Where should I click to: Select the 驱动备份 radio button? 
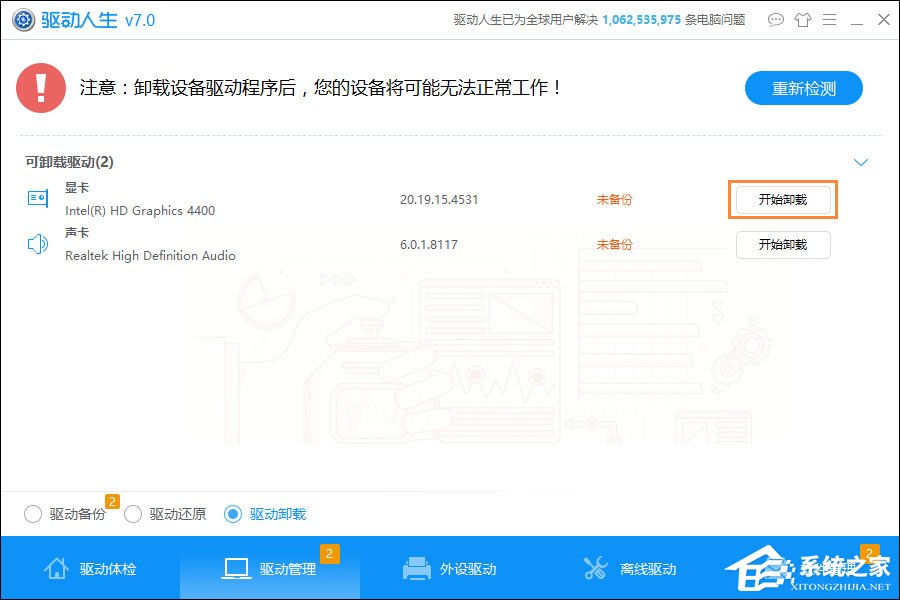33,513
